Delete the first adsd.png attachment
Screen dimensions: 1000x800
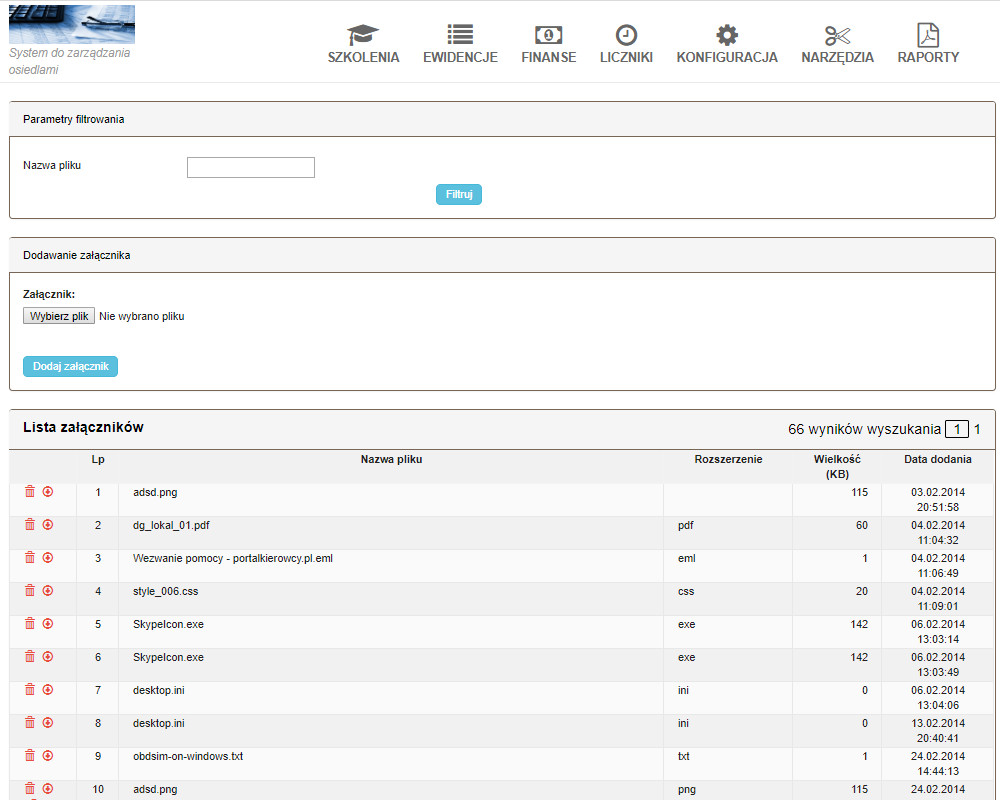click(x=30, y=492)
